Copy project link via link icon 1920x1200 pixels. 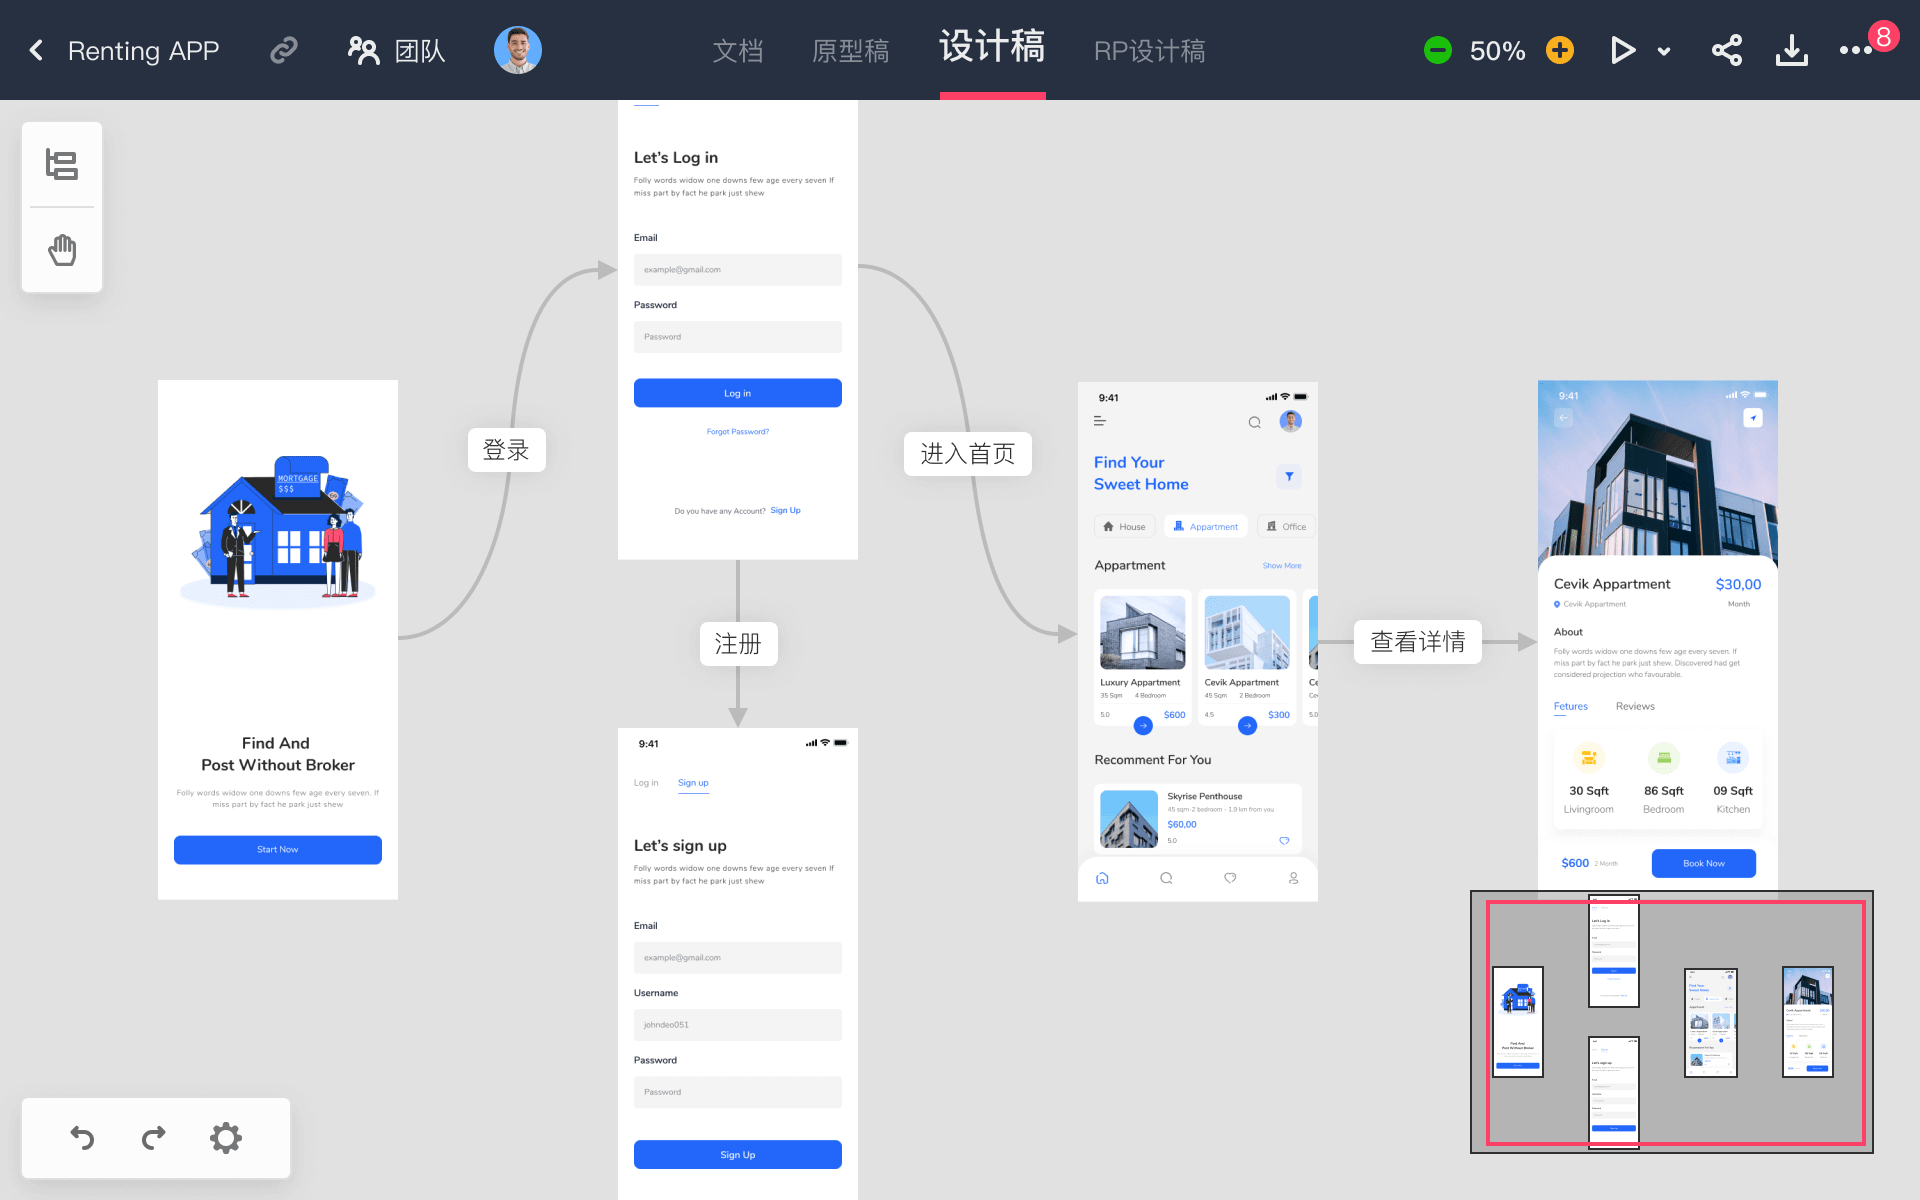coord(283,50)
